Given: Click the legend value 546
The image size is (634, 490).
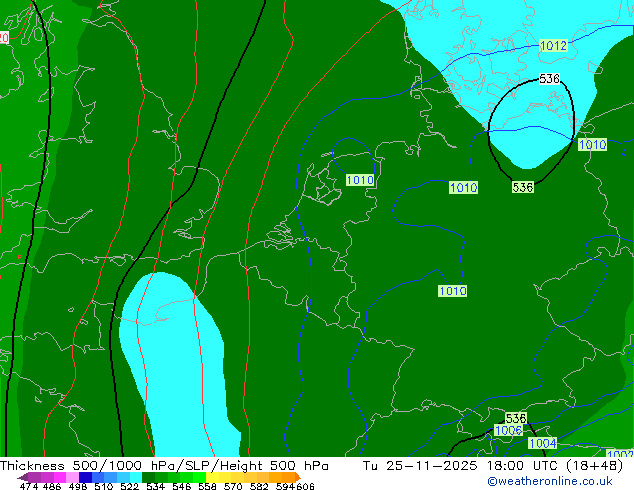Looking at the screenshot, I should click(182, 486).
